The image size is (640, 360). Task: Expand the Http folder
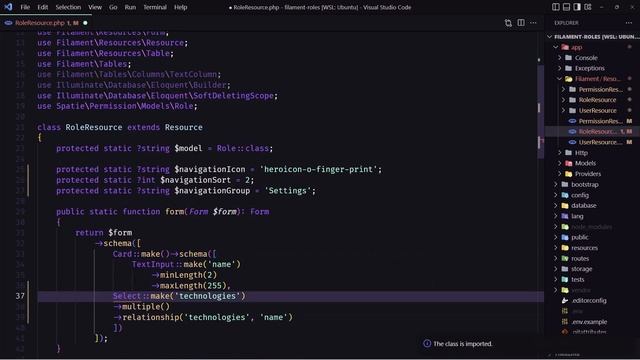click(560, 153)
